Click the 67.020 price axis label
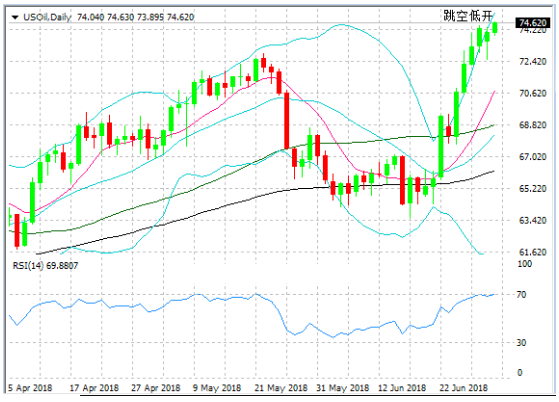 tap(533, 157)
